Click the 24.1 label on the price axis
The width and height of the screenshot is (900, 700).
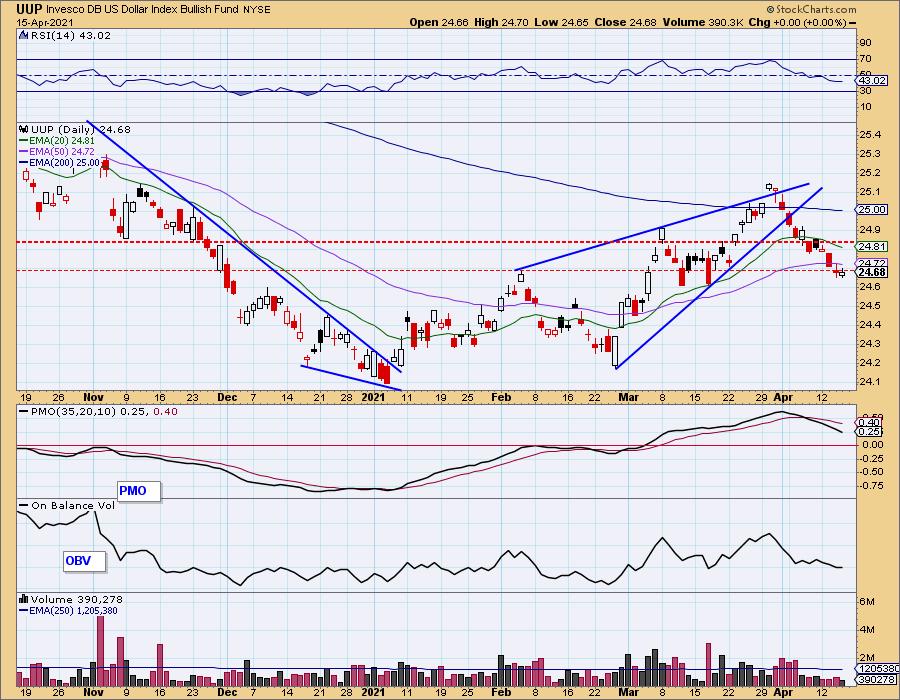click(x=870, y=382)
